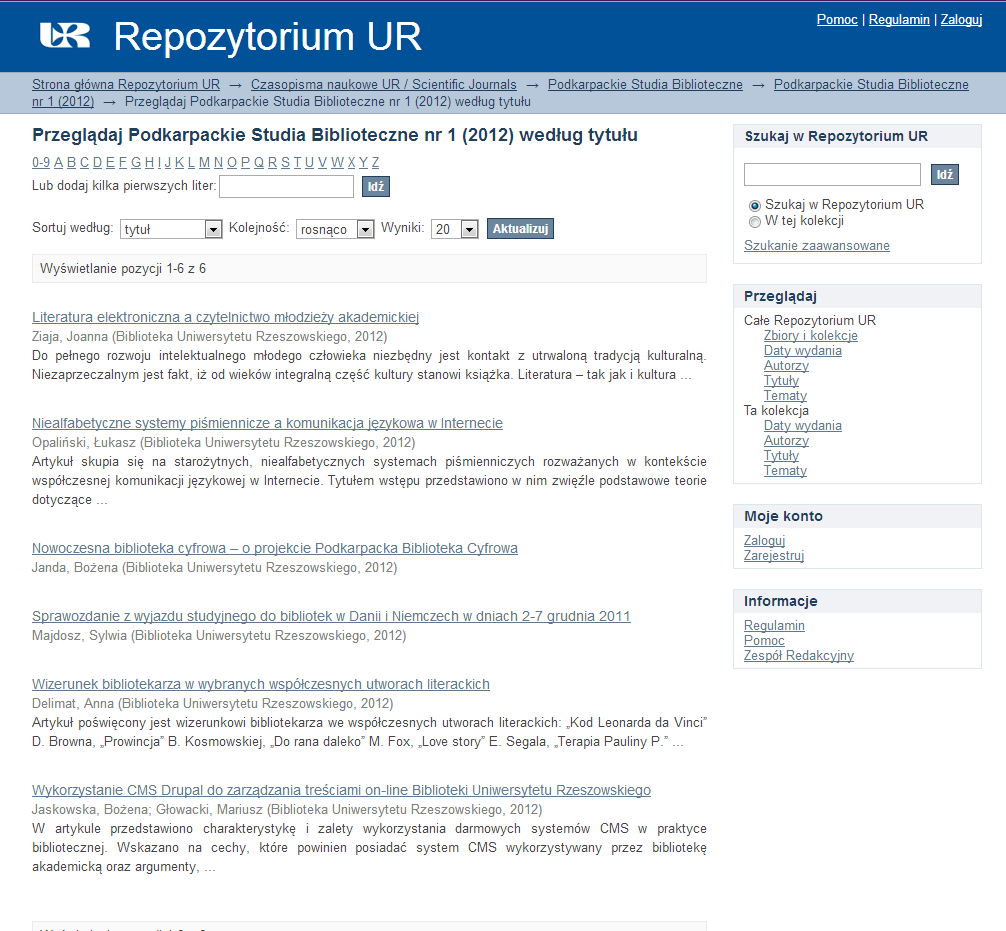Open Pomoc in Informacje panel
The width and height of the screenshot is (1006, 931).
pyautogui.click(x=764, y=640)
